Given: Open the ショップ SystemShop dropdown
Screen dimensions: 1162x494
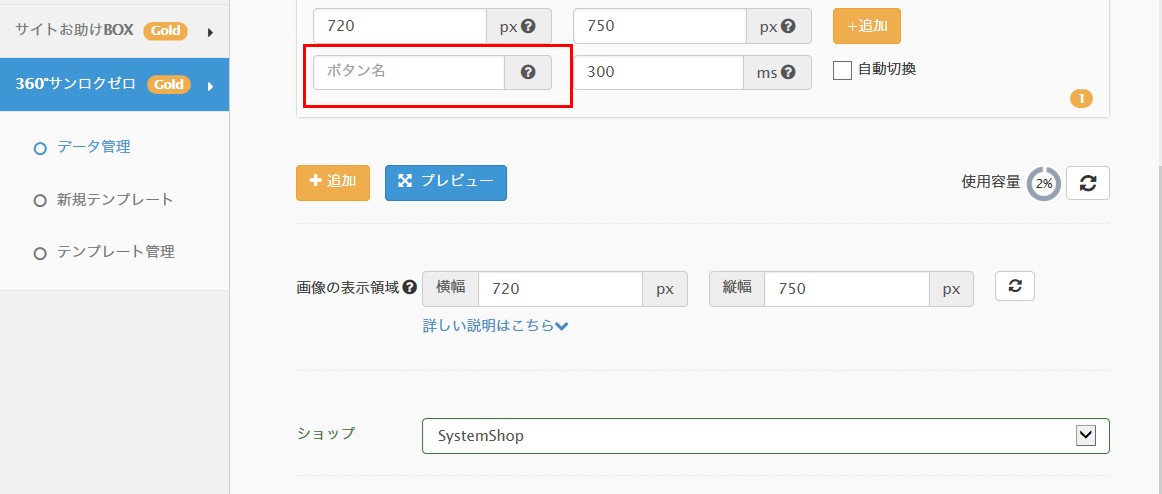Looking at the screenshot, I should click(766, 436).
